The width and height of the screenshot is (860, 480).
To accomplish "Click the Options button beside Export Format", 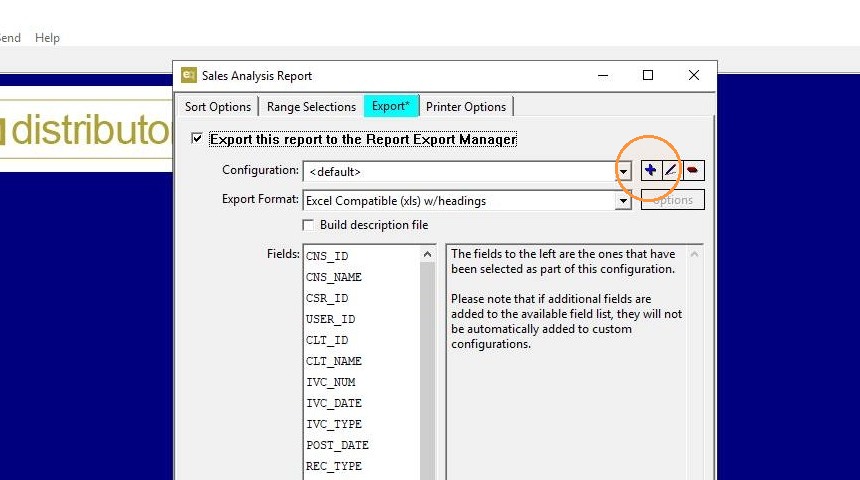I will click(672, 200).
